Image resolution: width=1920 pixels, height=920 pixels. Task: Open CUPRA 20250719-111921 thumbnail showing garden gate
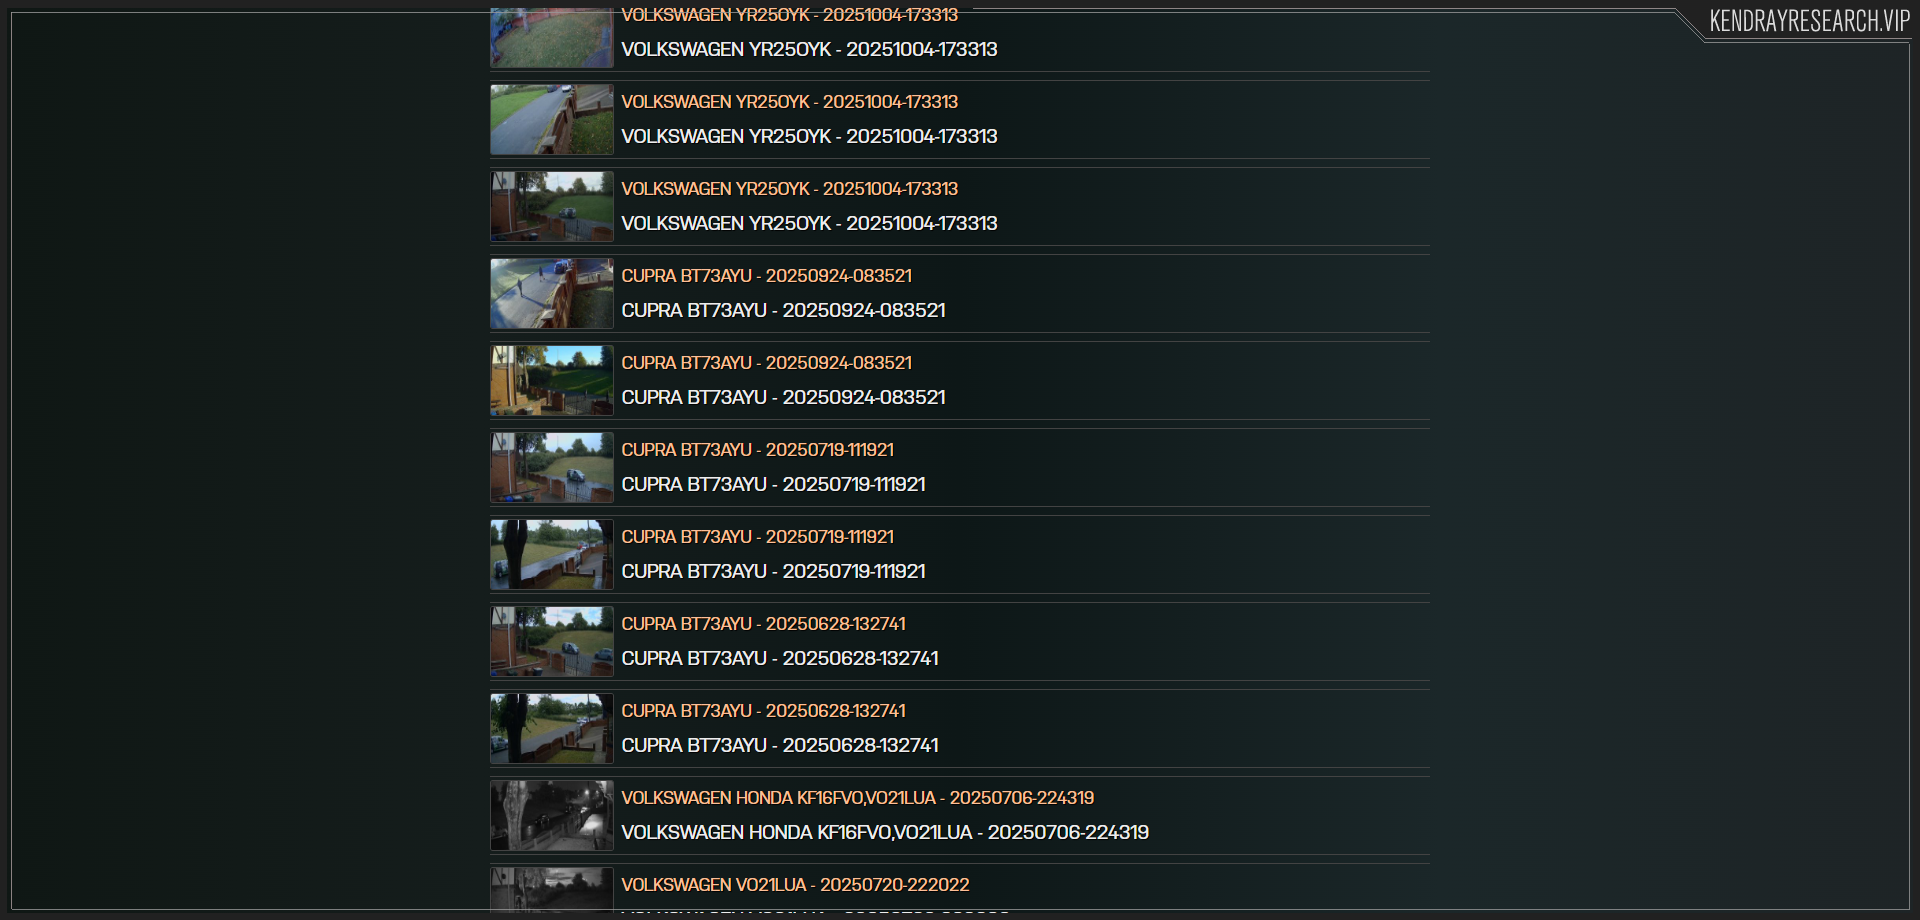552,468
